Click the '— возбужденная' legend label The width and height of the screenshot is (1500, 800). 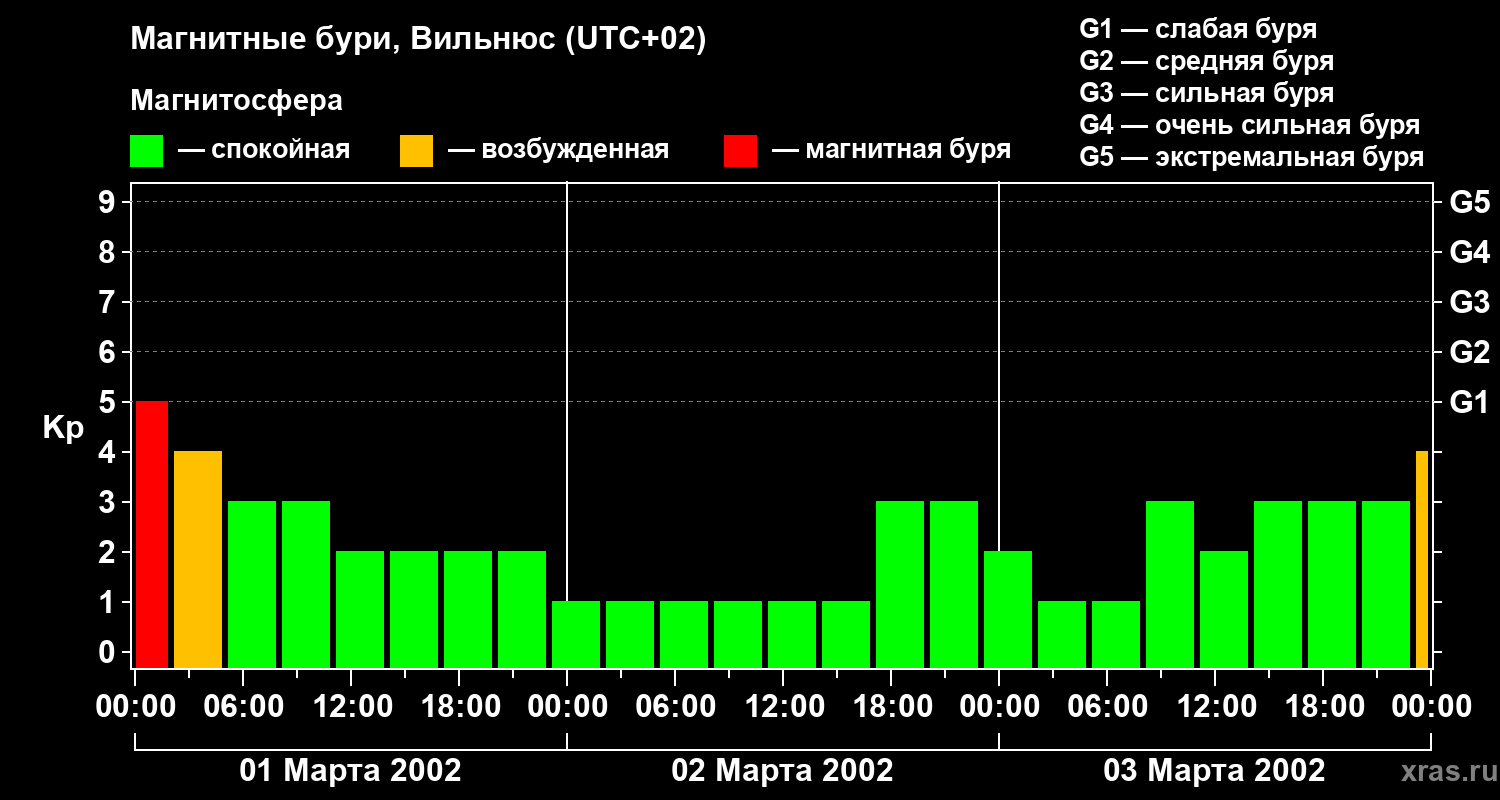[x=559, y=151]
